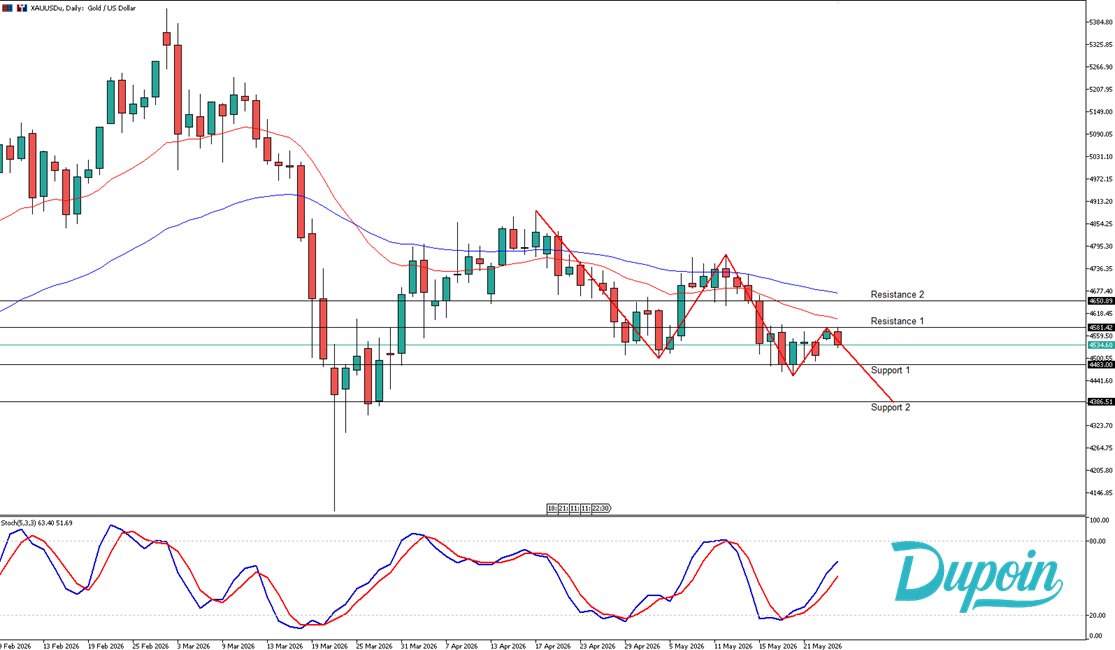Click the 4581.42 price tag on the axis
1115x650 pixels.
(1101, 327)
